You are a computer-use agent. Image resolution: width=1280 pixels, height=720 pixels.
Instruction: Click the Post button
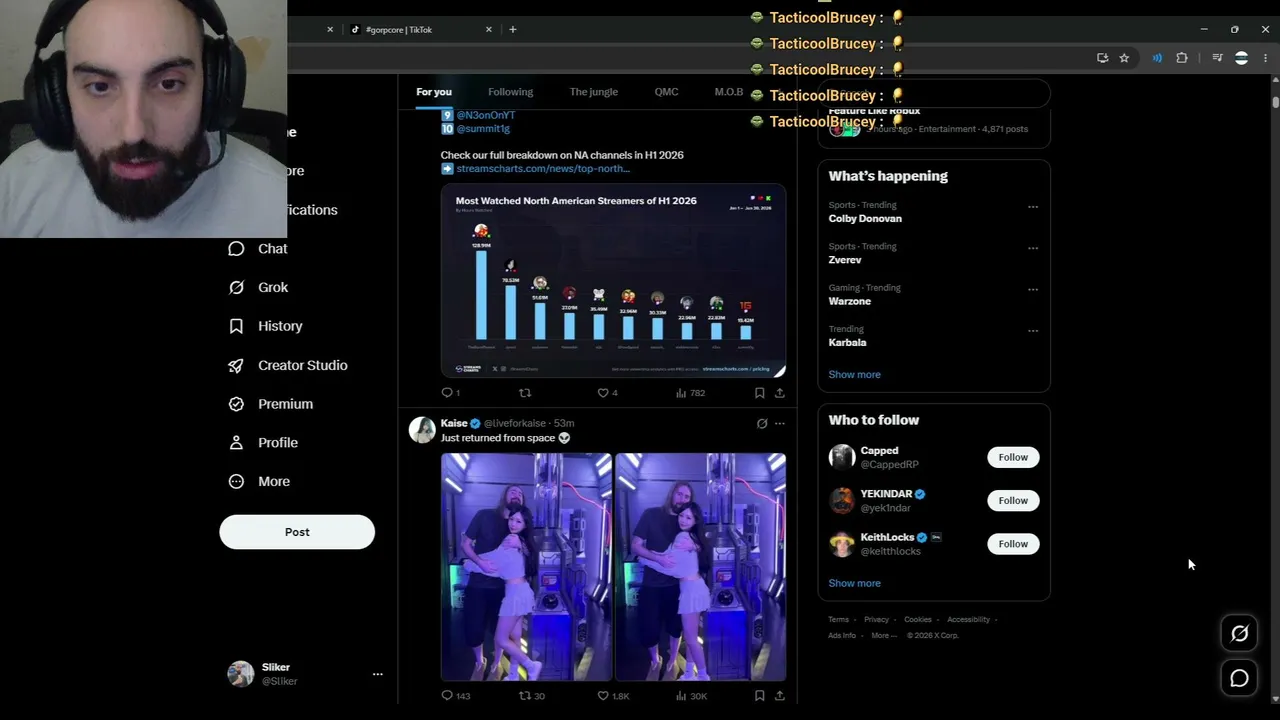297,532
